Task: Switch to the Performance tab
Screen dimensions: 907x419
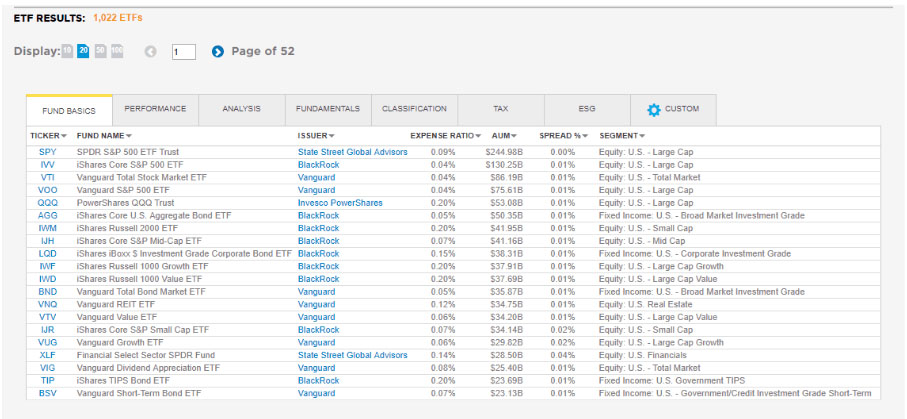Action: pos(155,109)
